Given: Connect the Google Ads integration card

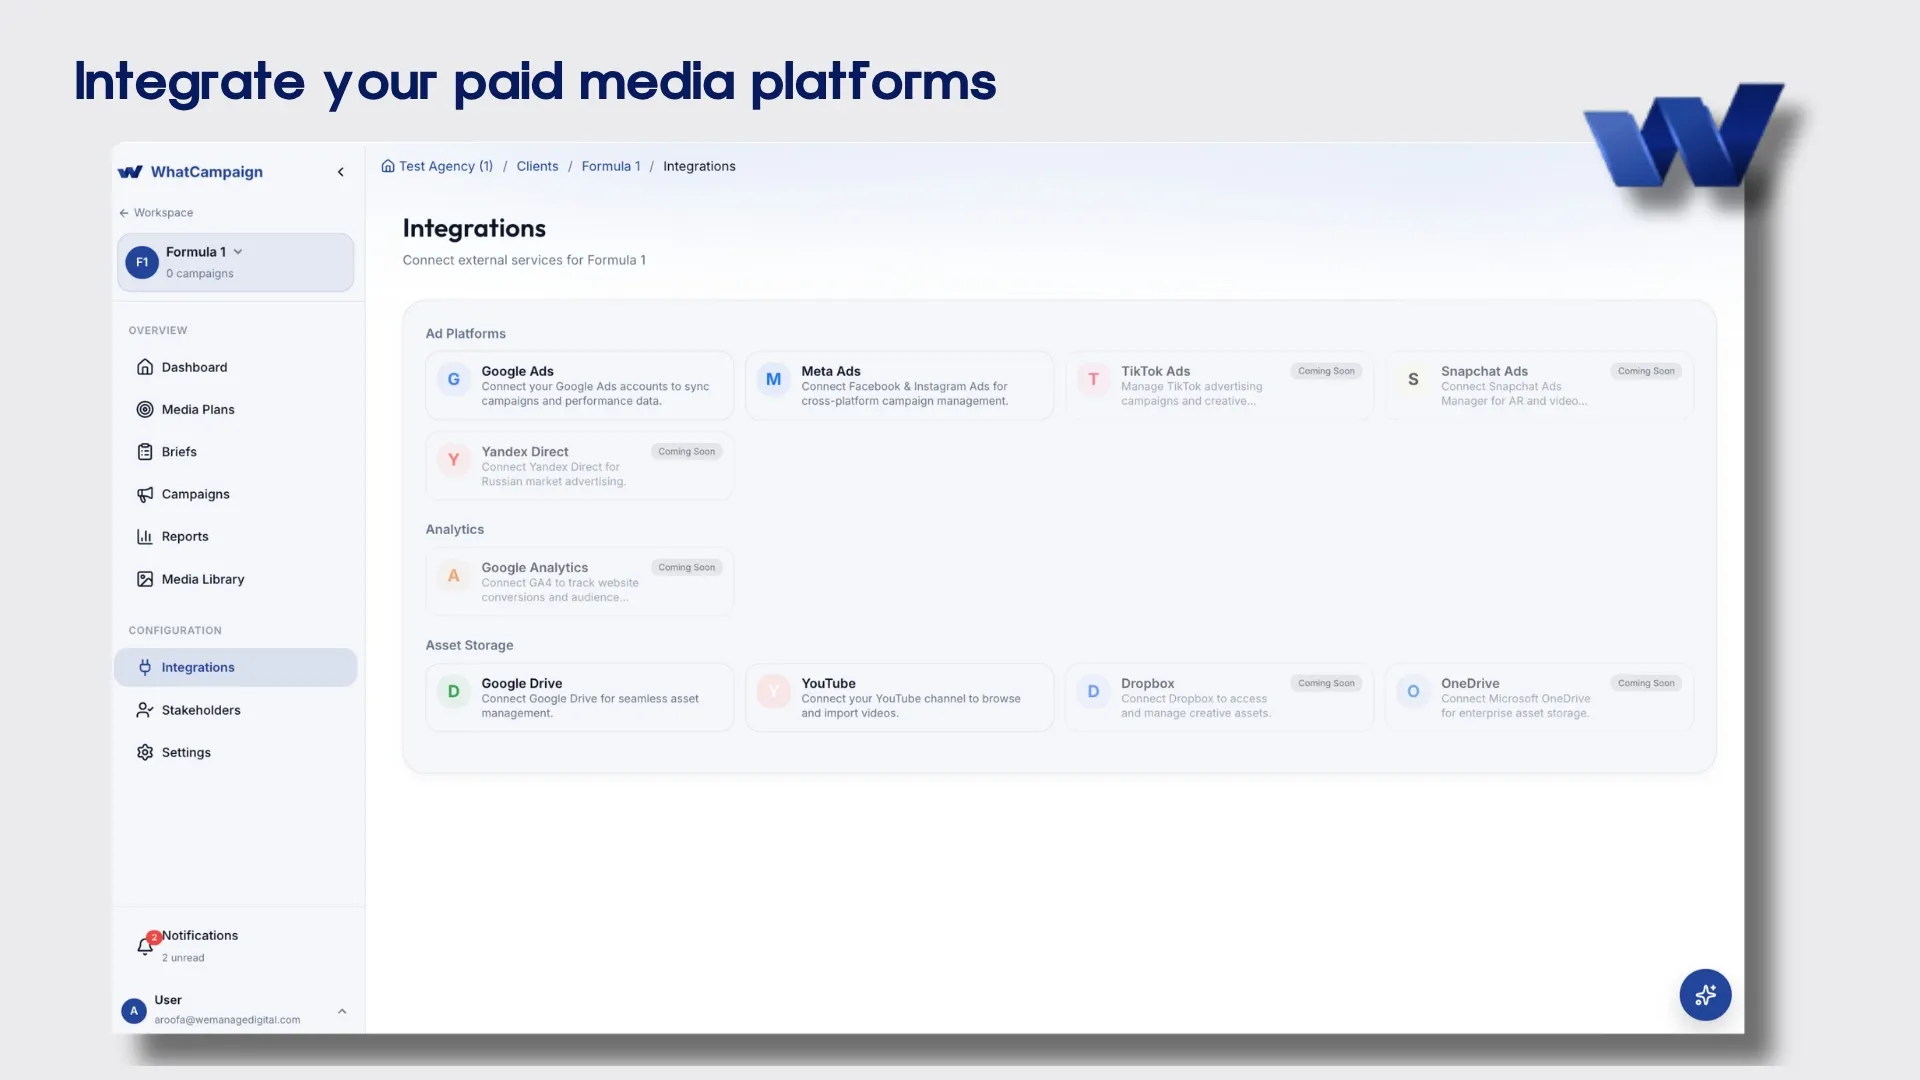Looking at the screenshot, I should pos(580,385).
